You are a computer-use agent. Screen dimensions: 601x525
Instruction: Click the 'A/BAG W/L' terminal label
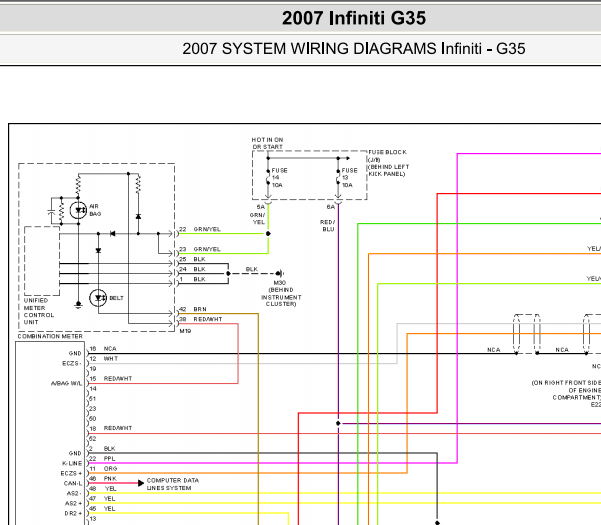pyautogui.click(x=66, y=383)
